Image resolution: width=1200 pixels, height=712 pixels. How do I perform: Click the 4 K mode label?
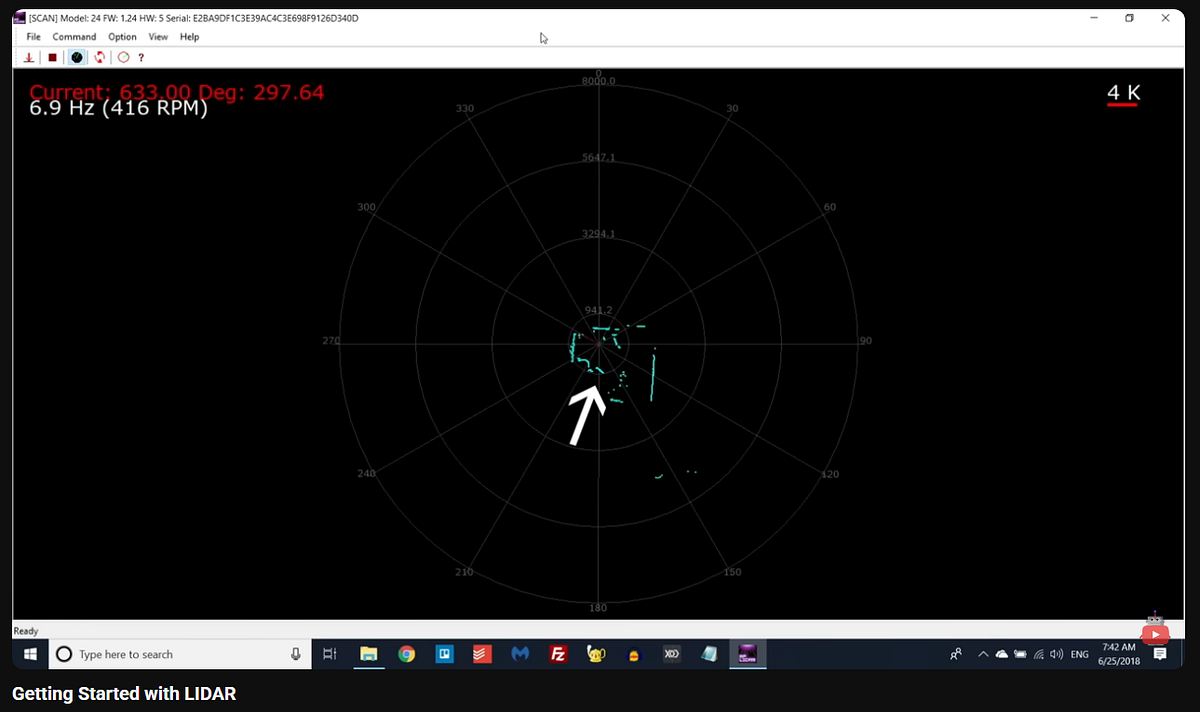(1123, 93)
